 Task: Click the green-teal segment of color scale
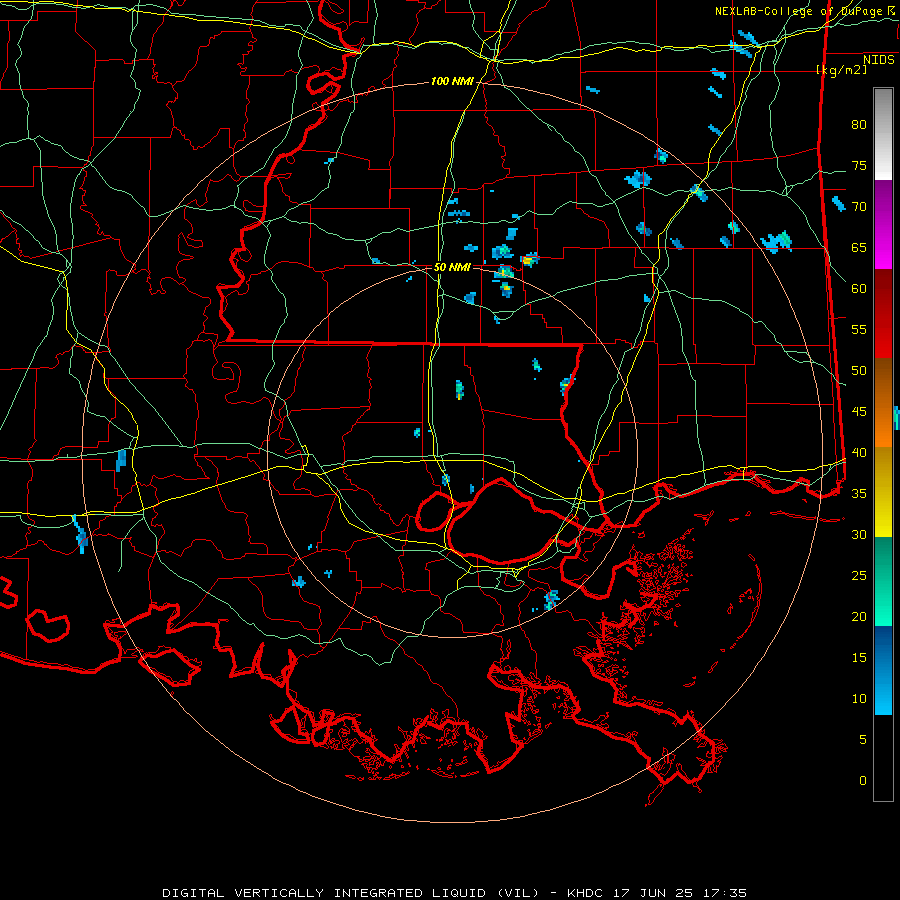(883, 581)
